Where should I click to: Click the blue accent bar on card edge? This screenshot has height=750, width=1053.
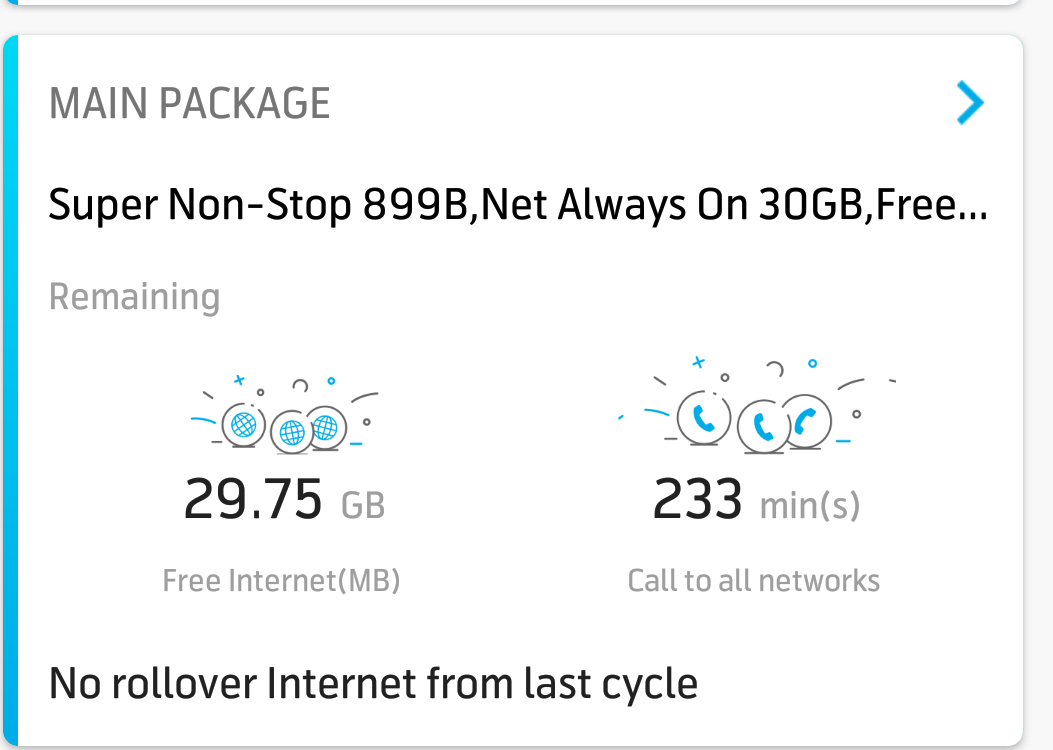(x=10, y=390)
